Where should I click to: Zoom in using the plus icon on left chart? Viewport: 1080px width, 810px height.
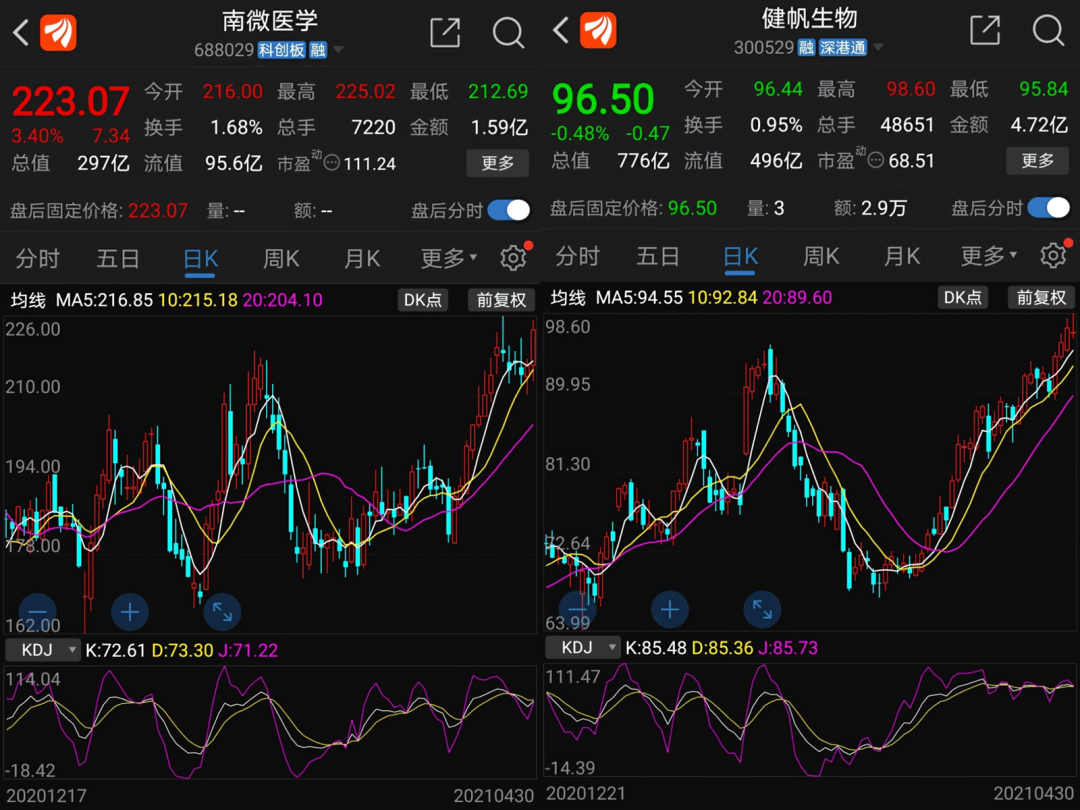pos(130,612)
